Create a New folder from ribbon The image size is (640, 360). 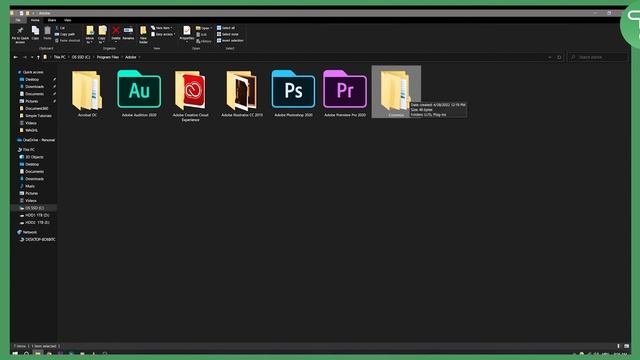tap(143, 35)
